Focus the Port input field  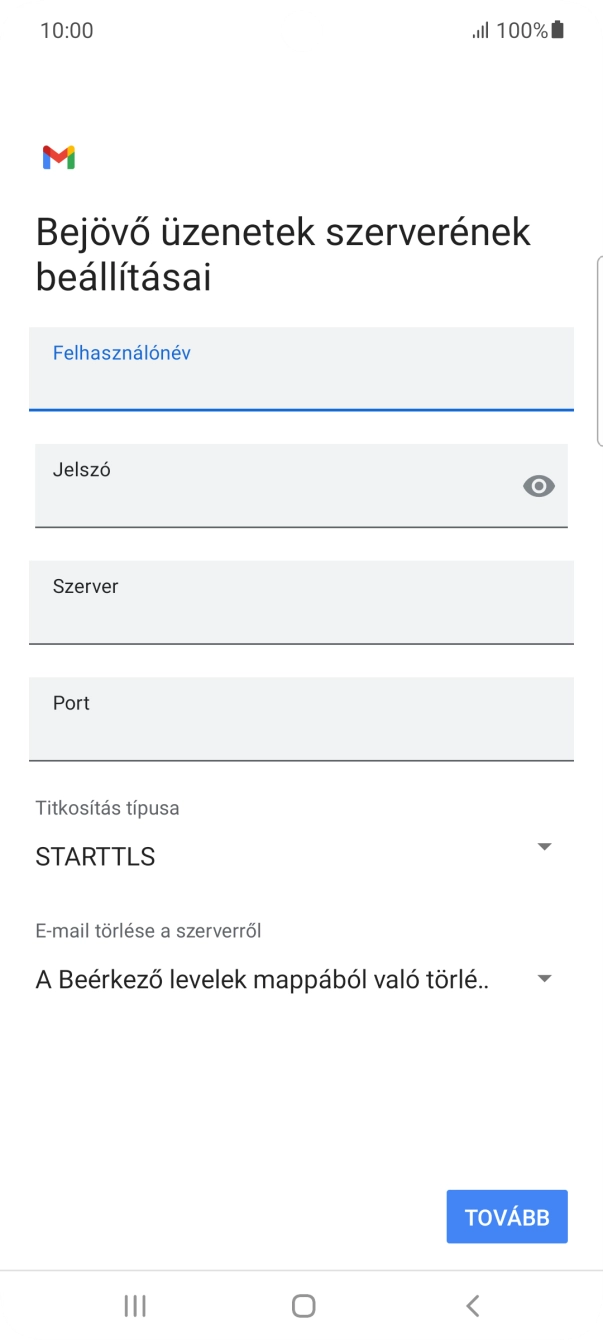300,719
